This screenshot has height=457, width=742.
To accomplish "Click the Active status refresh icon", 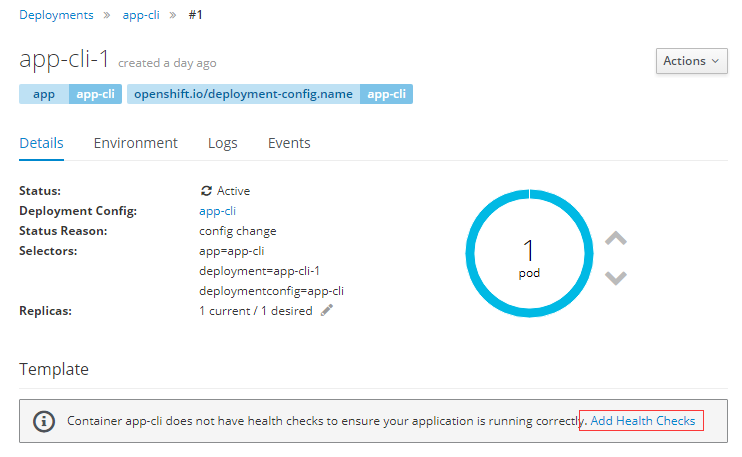I will [206, 191].
